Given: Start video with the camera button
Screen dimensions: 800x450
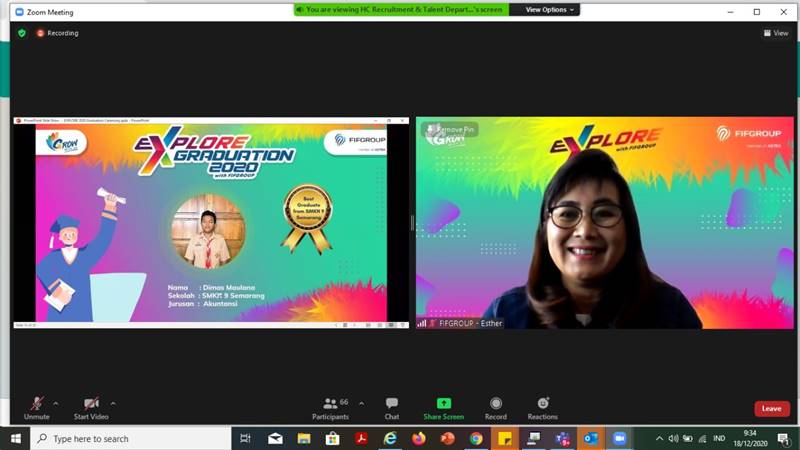Looking at the screenshot, I should 91,404.
